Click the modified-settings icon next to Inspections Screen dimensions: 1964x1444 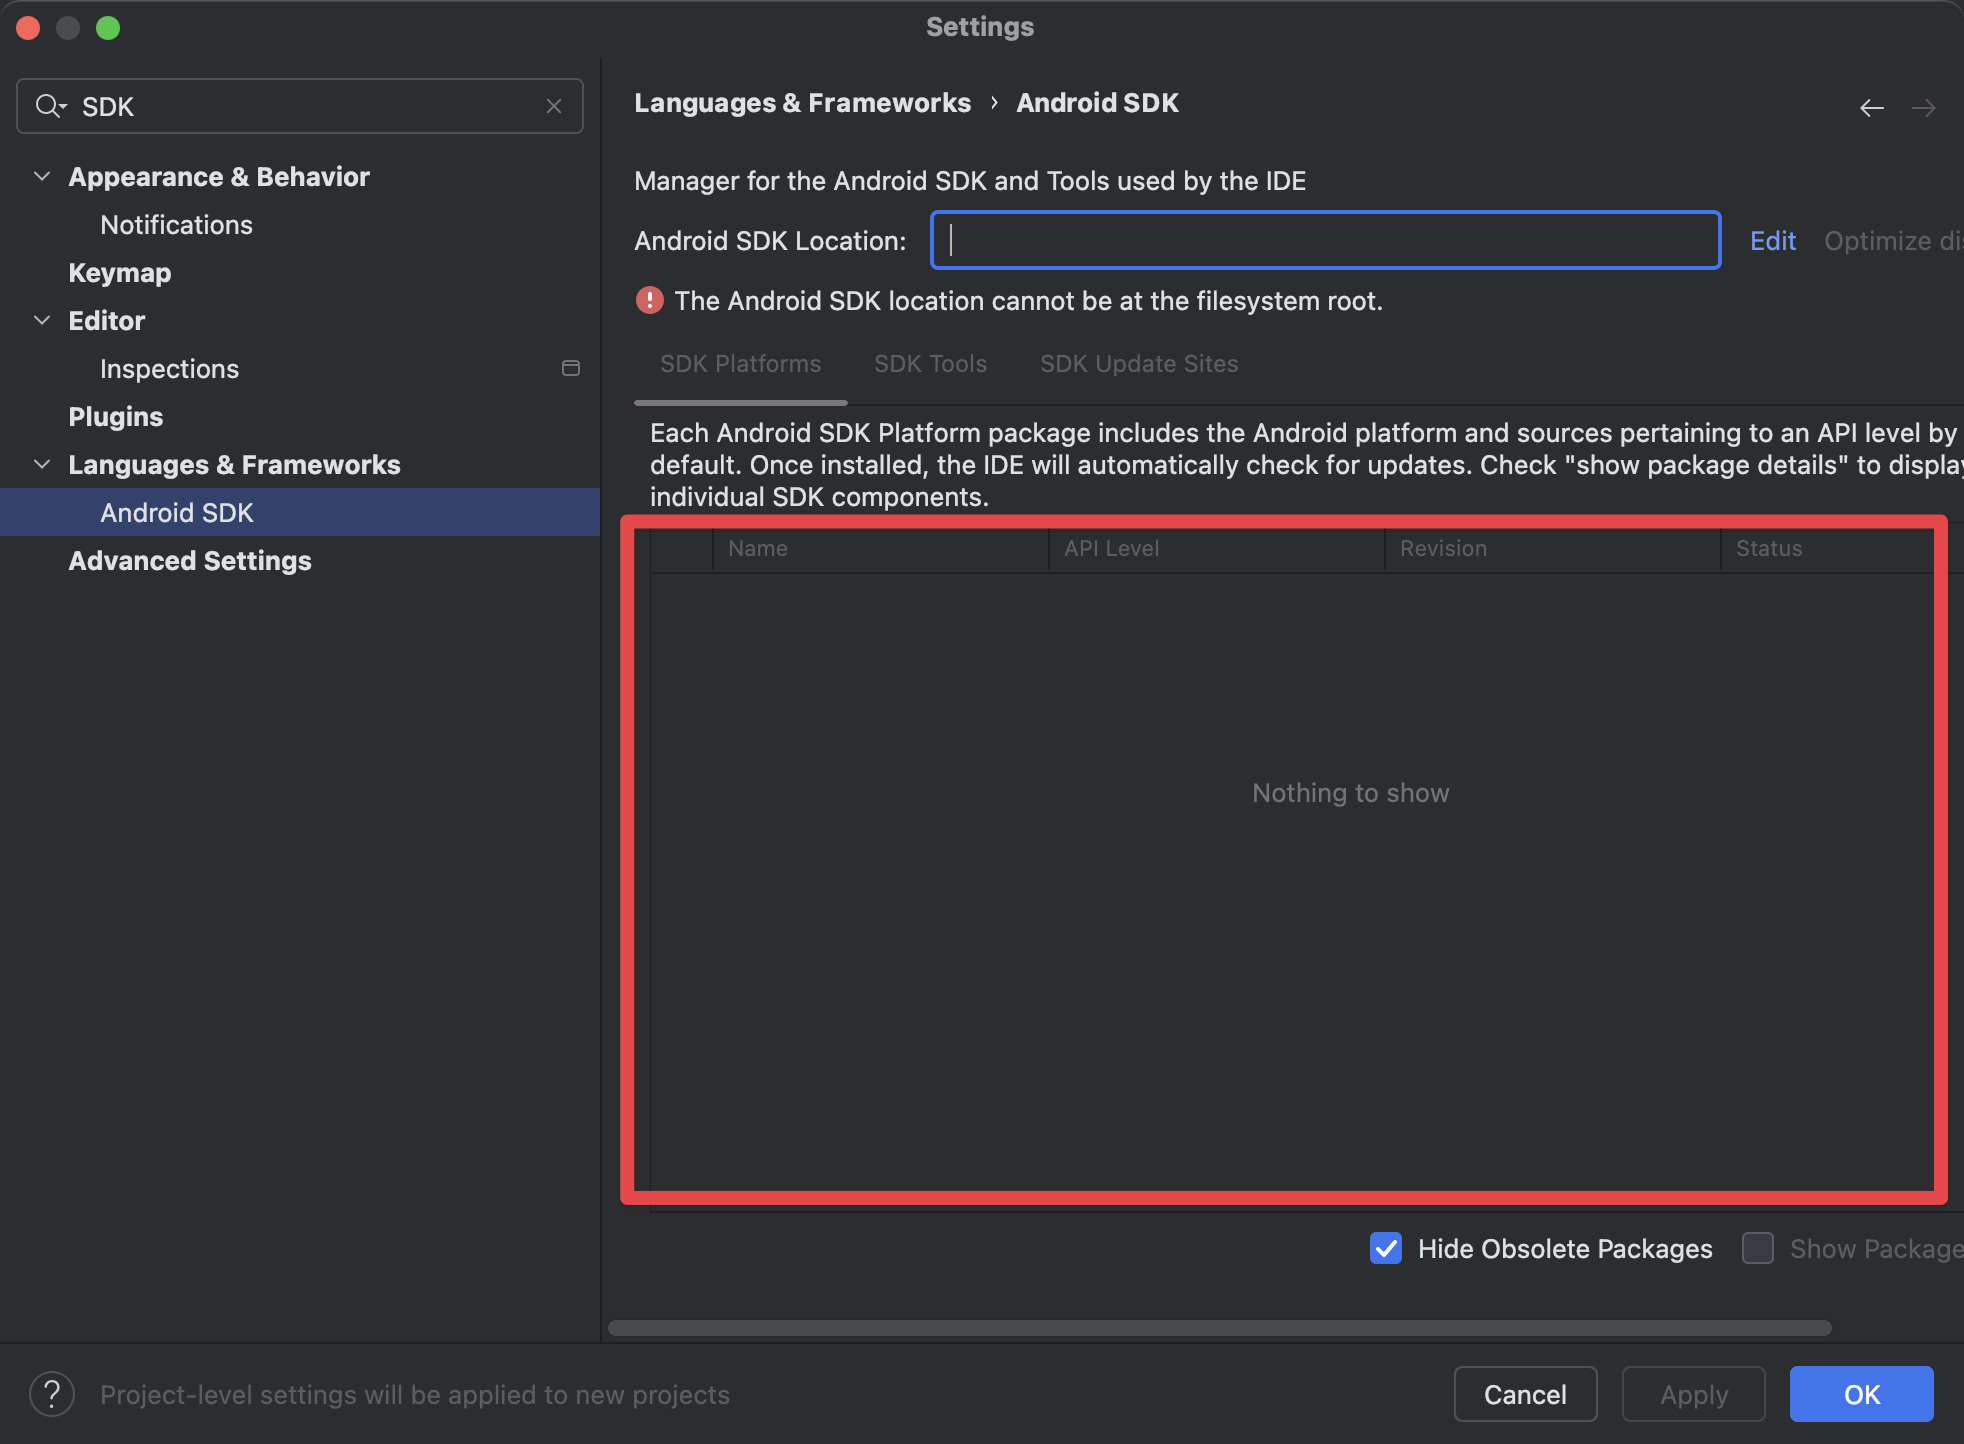pos(571,368)
